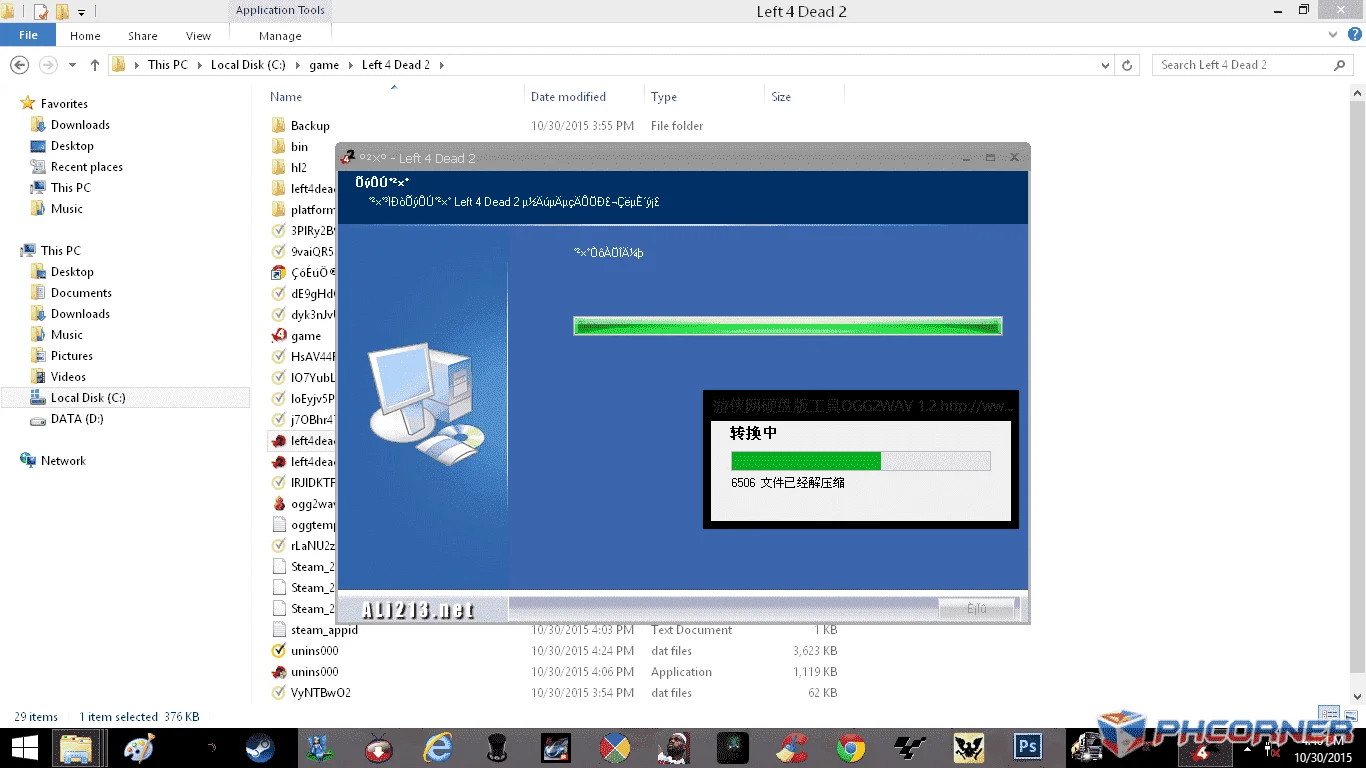Open Recent places in Favorites
Image resolution: width=1366 pixels, height=768 pixels.
[87, 167]
